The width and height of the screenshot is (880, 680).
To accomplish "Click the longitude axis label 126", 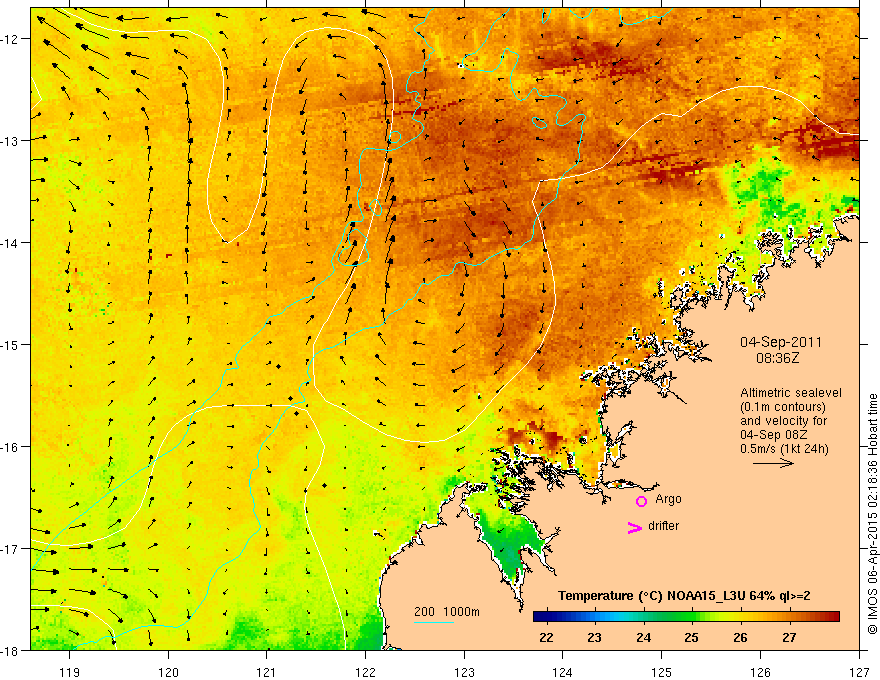I will [760, 672].
